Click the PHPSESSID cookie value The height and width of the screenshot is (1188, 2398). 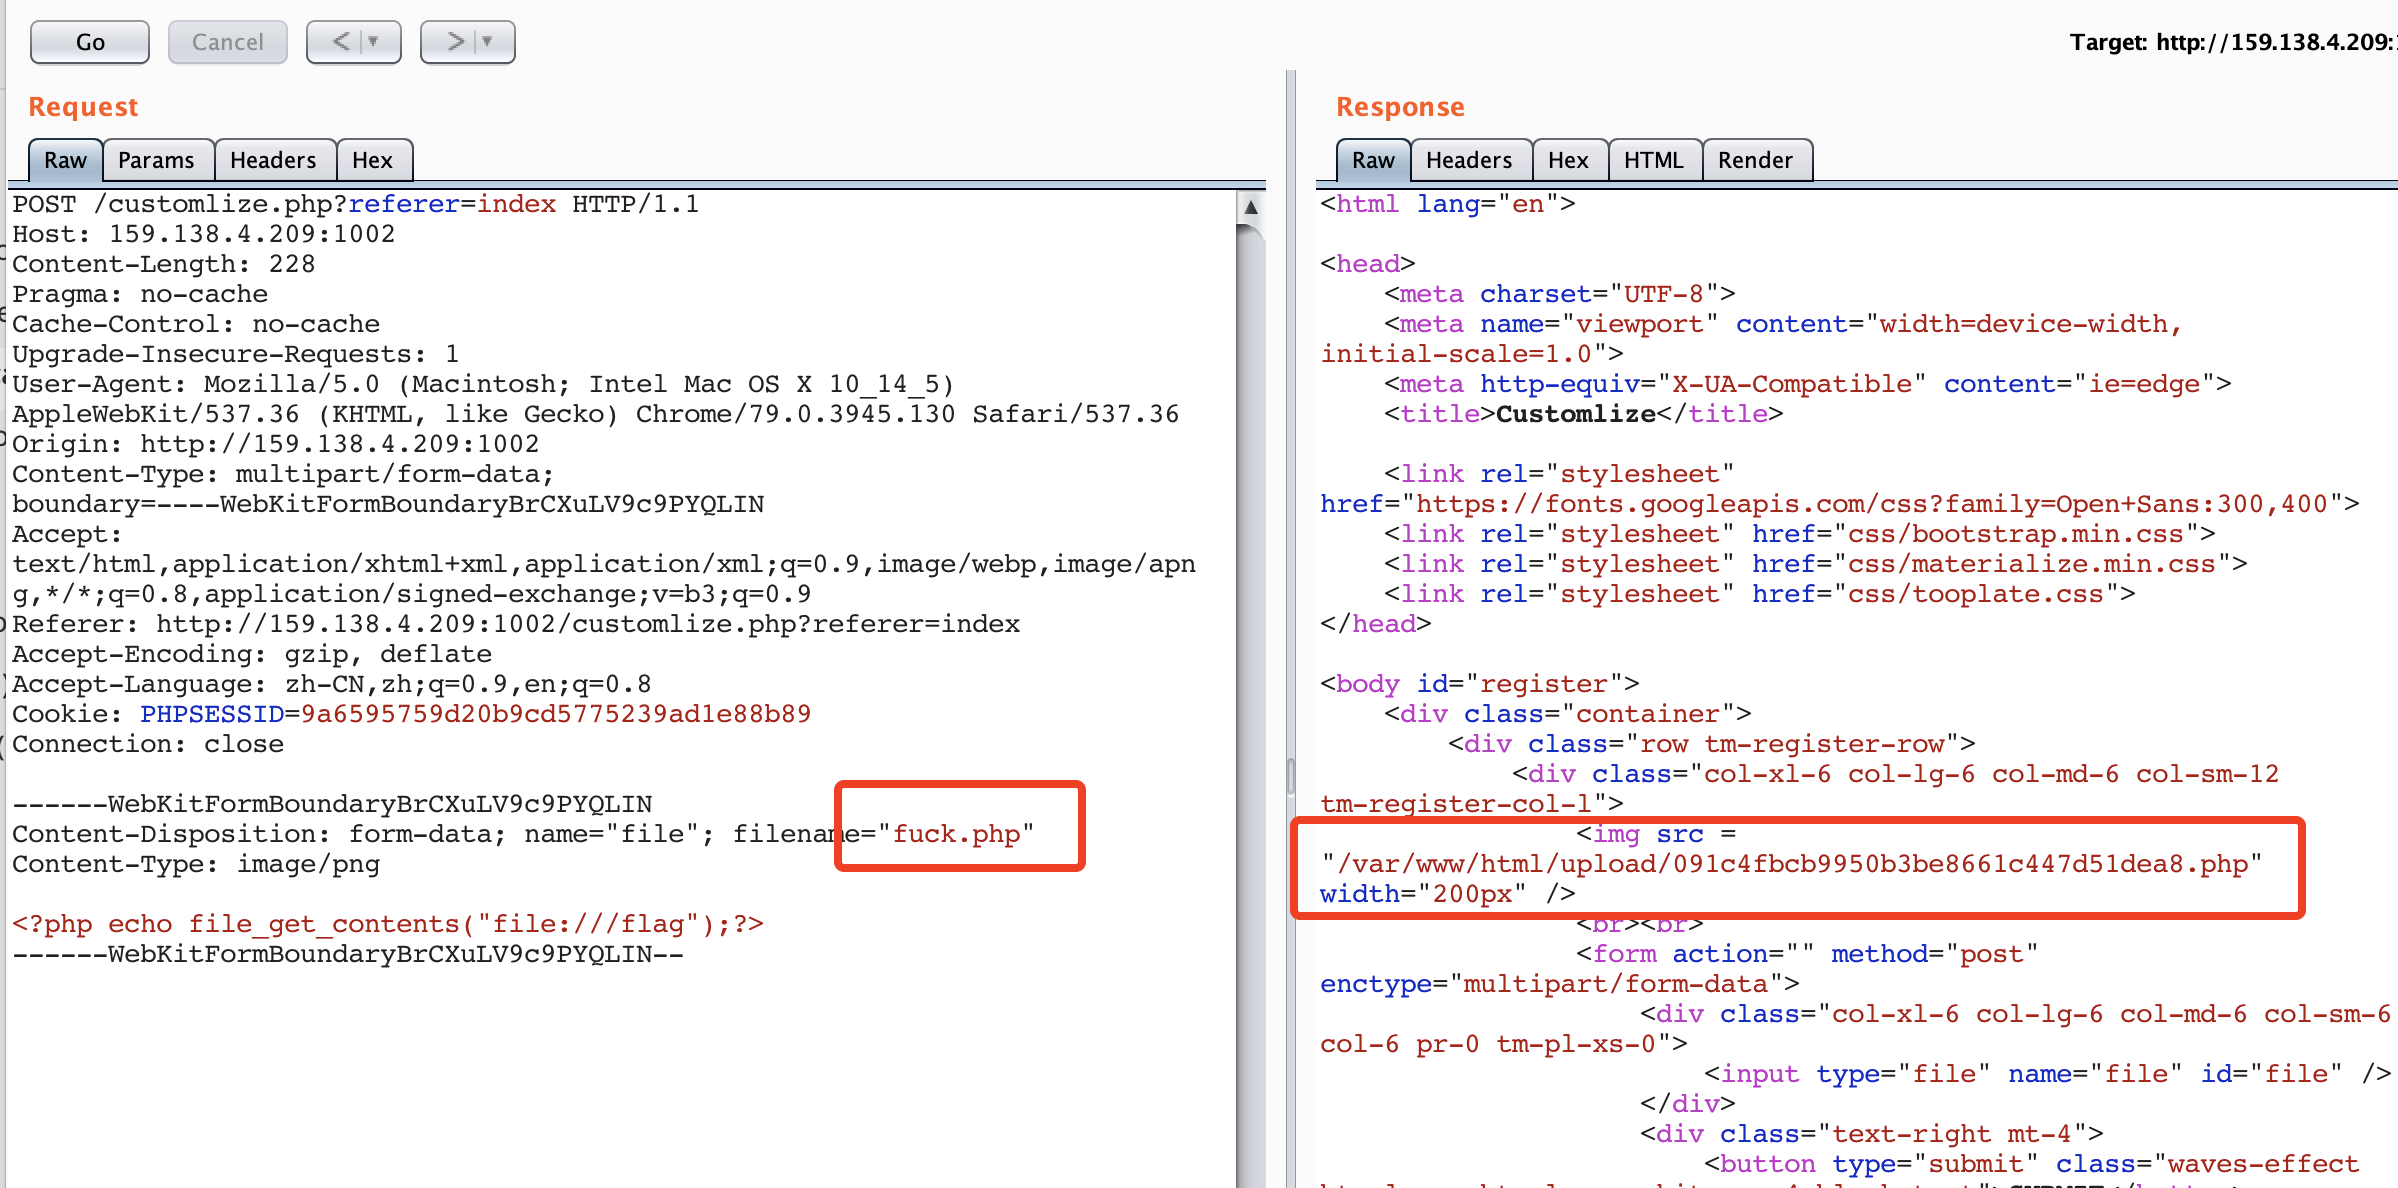point(556,714)
